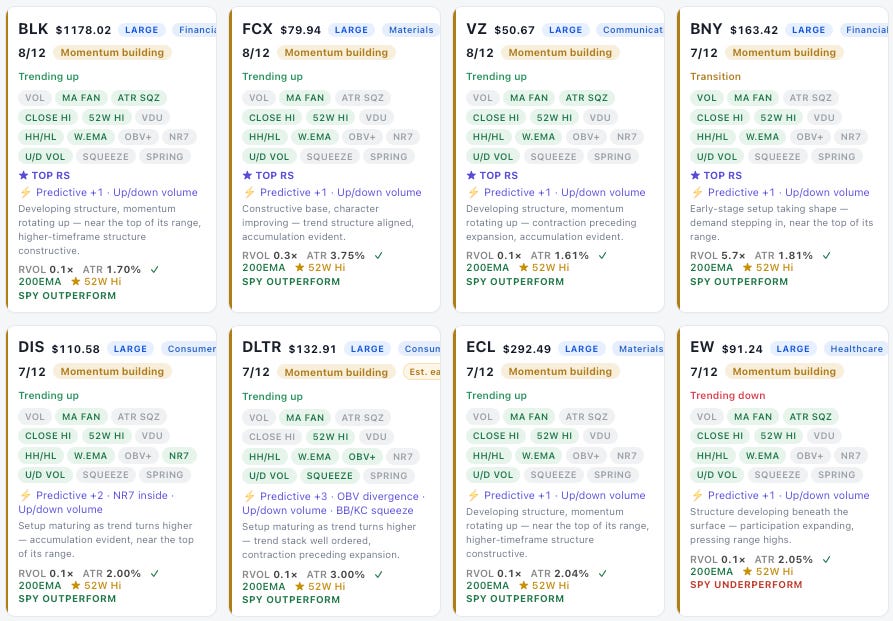Click '200EMA' label on ECL card
This screenshot has height=621, width=893.
coord(488,585)
